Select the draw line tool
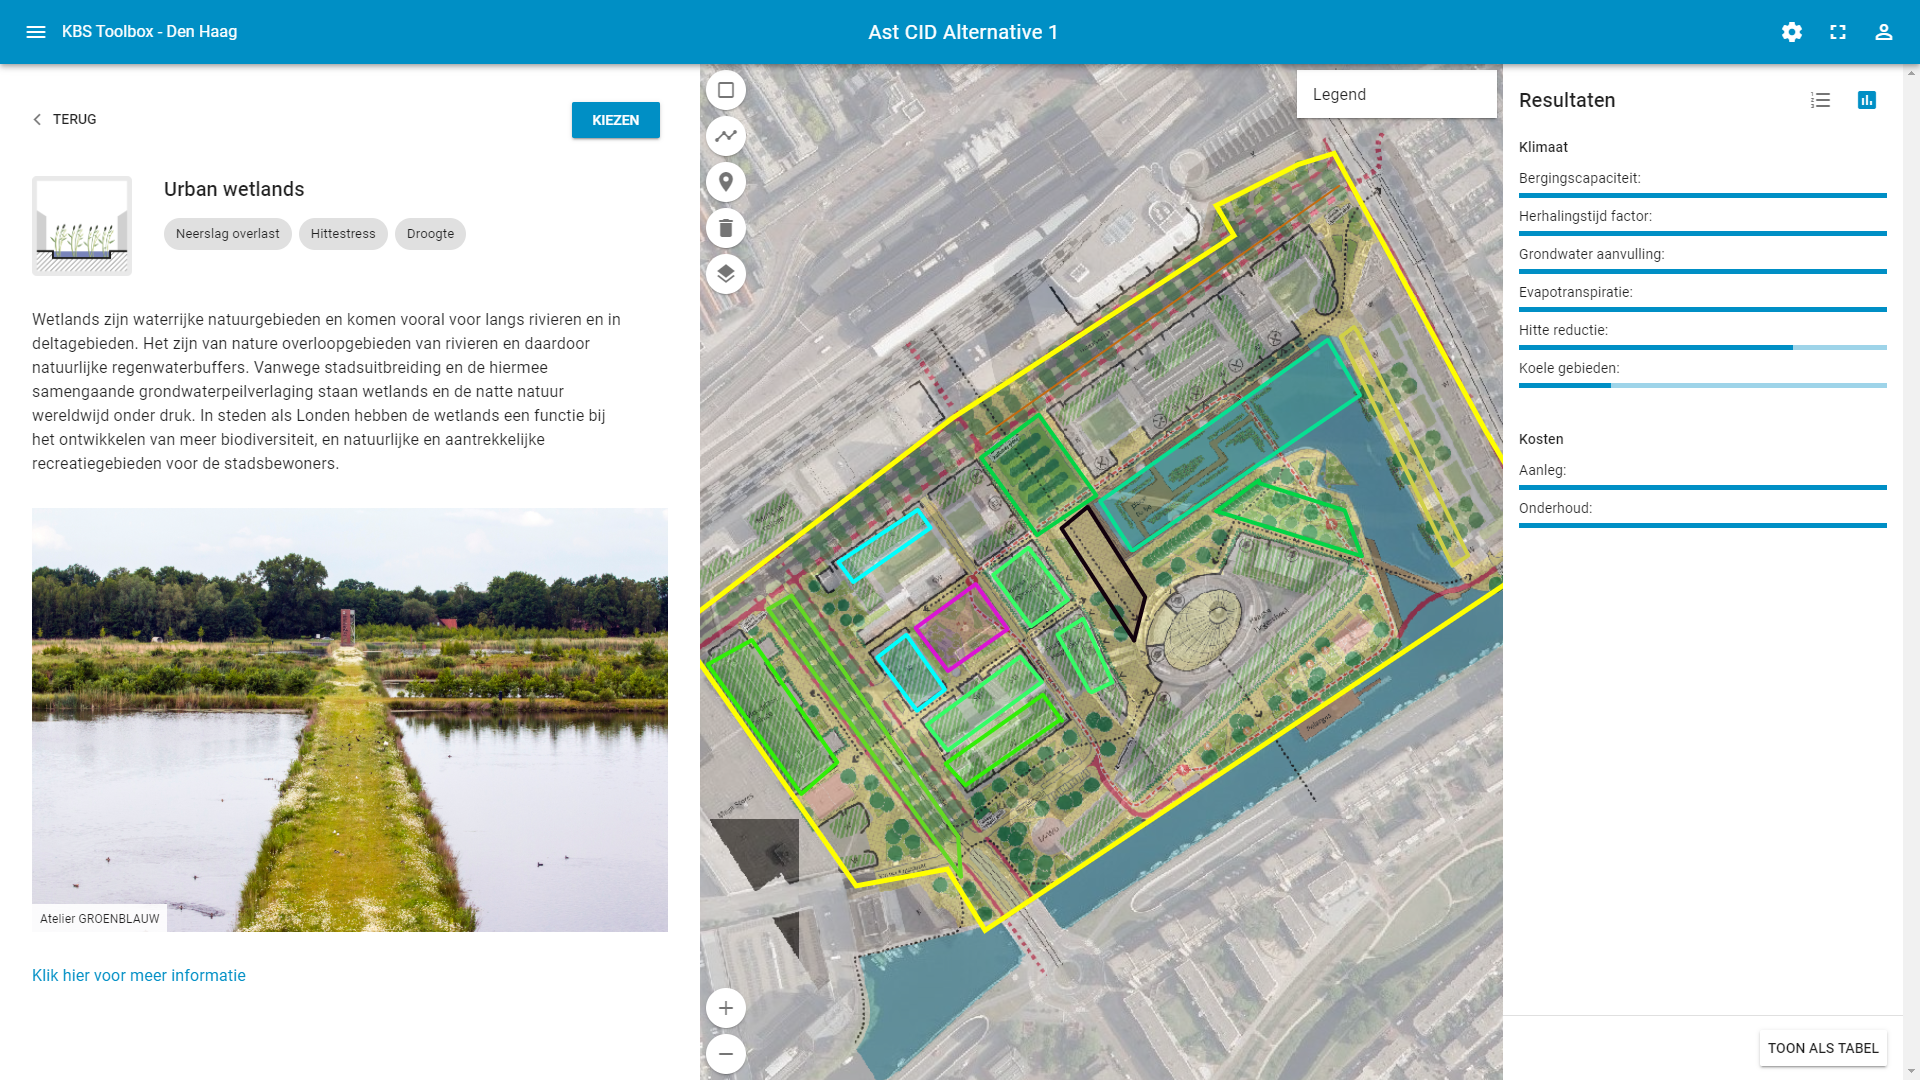The height and width of the screenshot is (1080, 1920). pos(726,136)
